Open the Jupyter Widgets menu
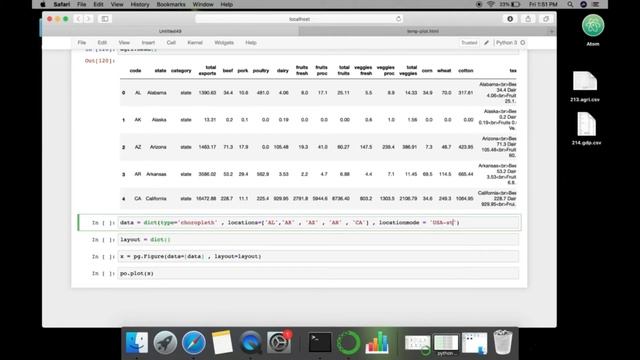The width and height of the screenshot is (640, 360). [224, 42]
